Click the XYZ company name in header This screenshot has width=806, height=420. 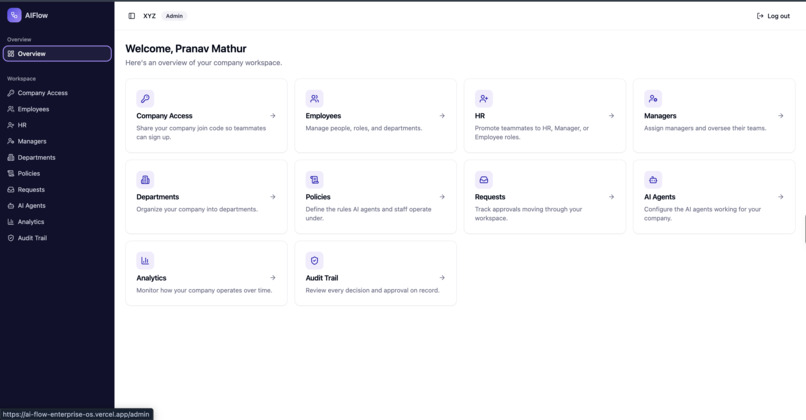tap(149, 16)
